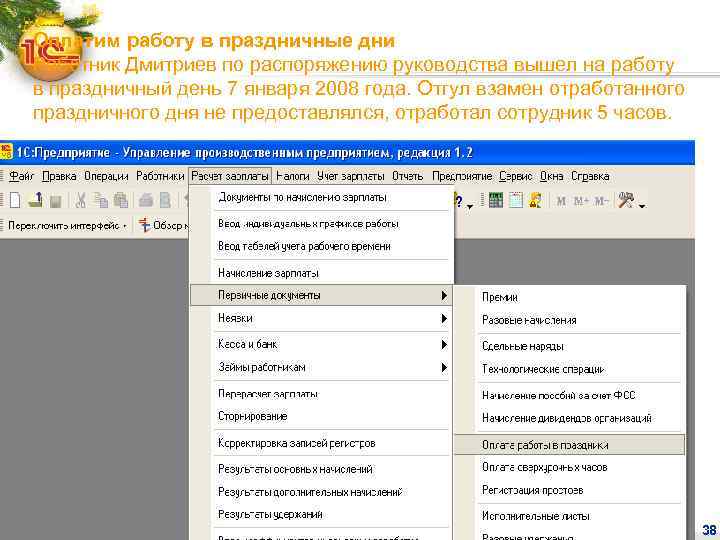The width and height of the screenshot is (720, 540).
Task: Open the Учет зарплаты menu
Action: pos(351,176)
